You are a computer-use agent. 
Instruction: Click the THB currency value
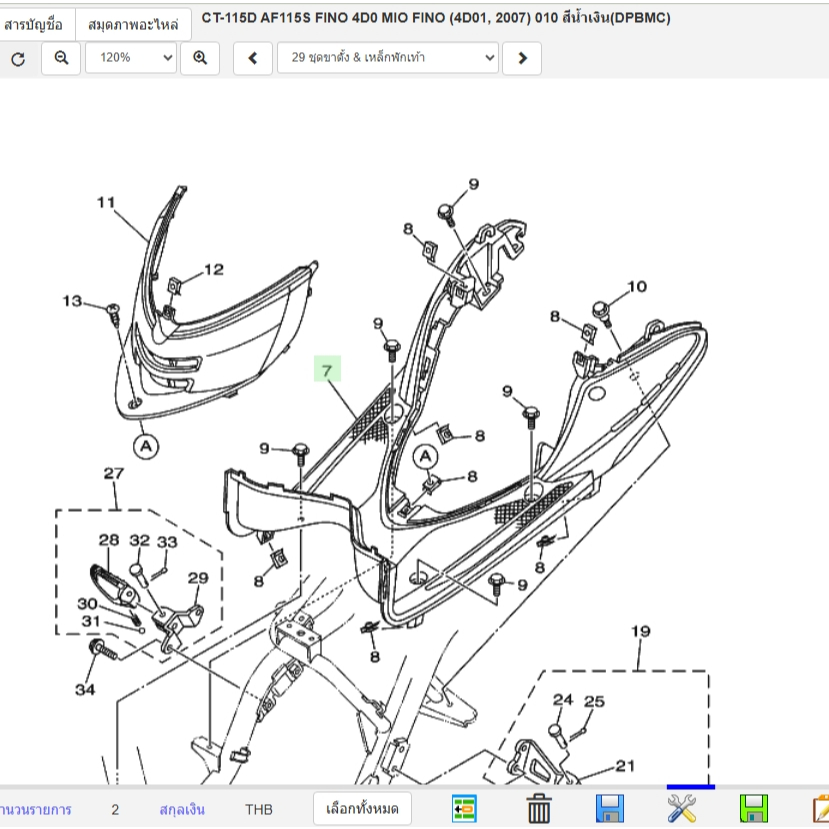[x=259, y=809]
